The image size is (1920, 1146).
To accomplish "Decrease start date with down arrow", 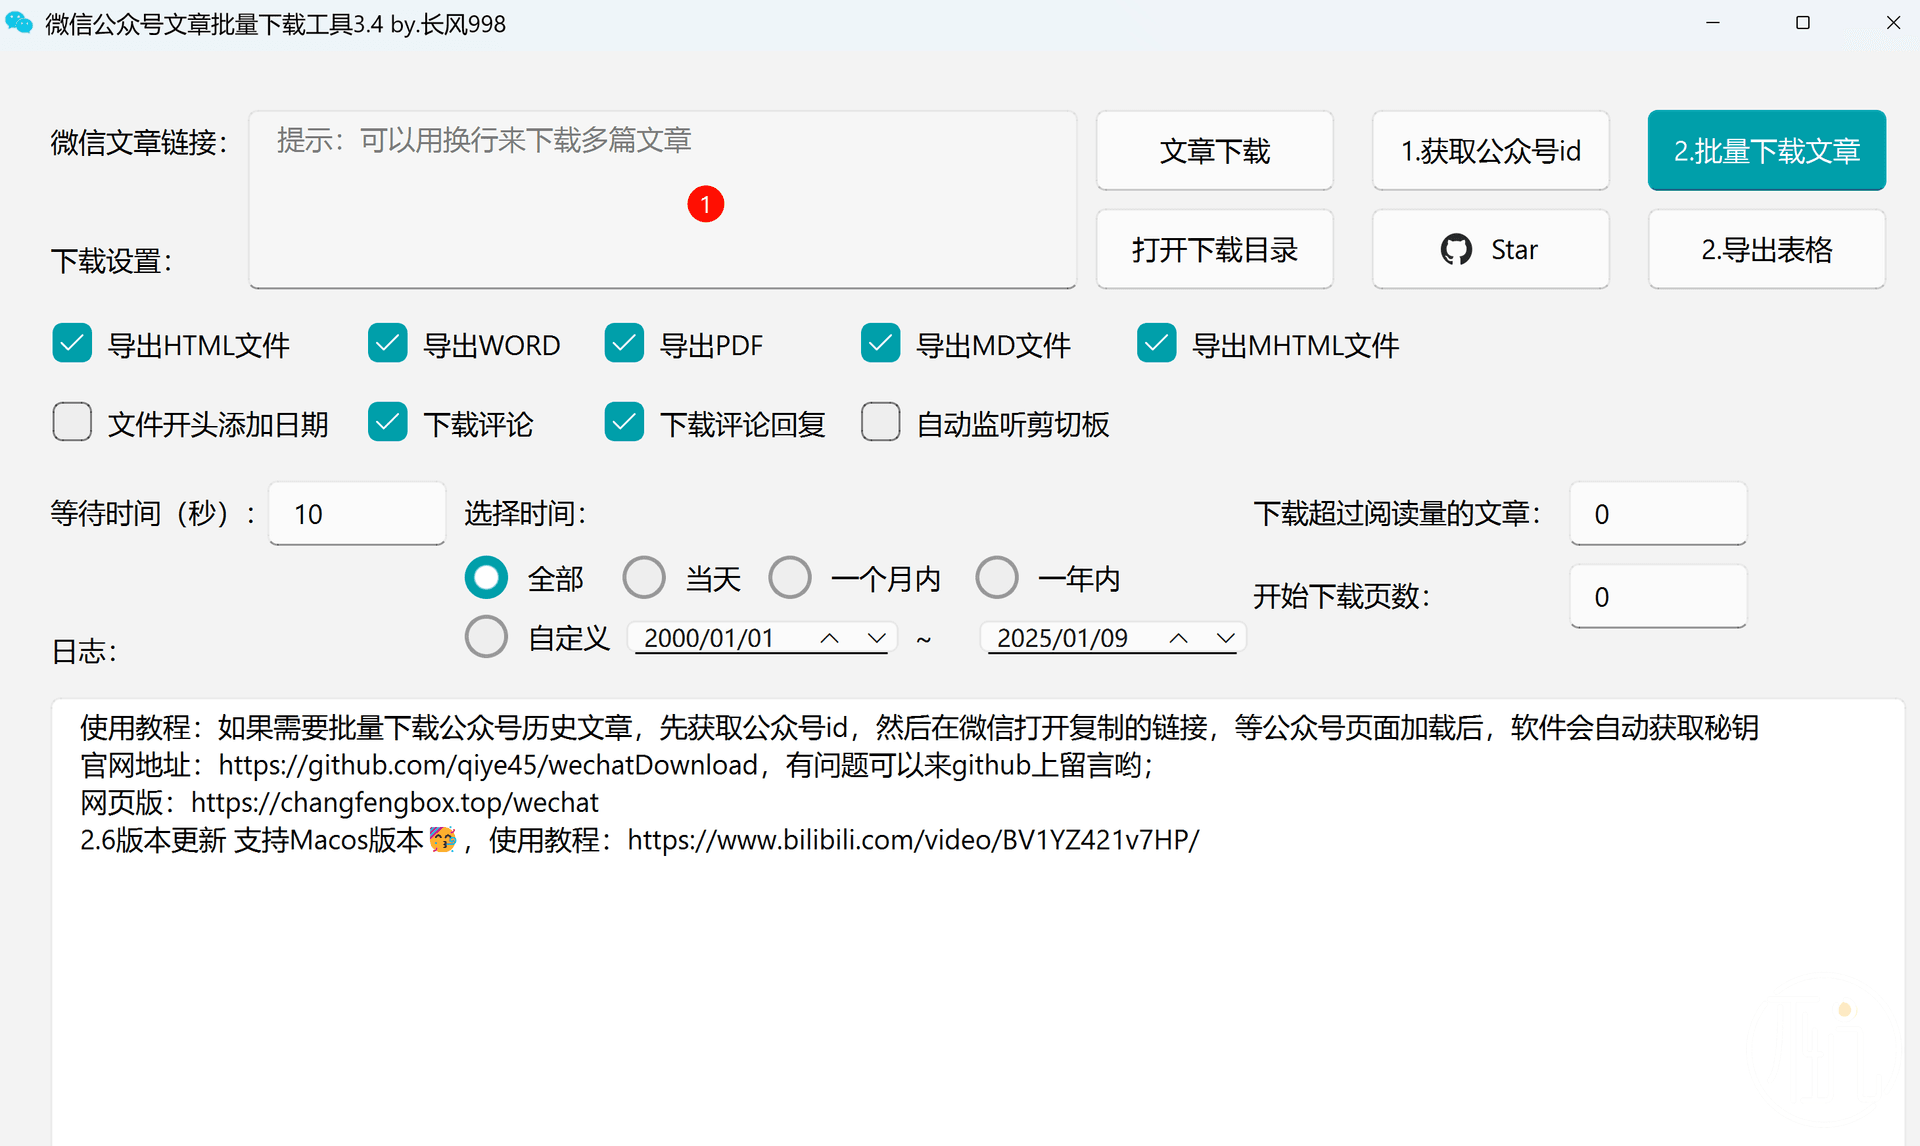I will point(876,638).
